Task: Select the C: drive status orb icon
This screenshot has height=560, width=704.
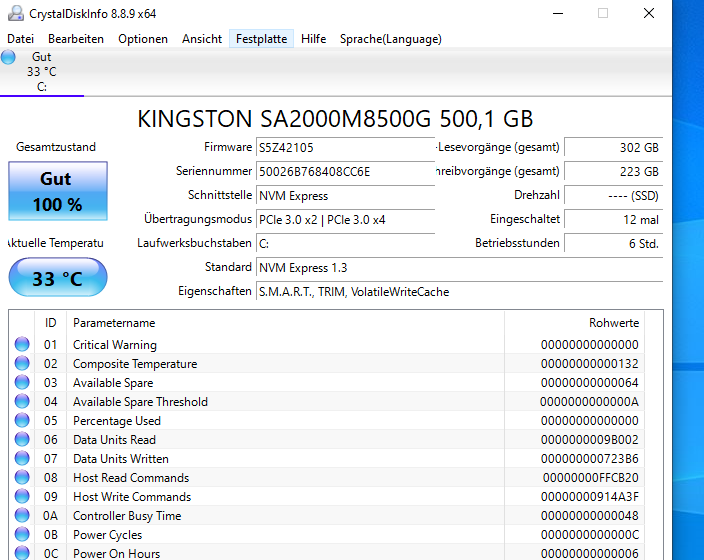Action: coord(8,57)
